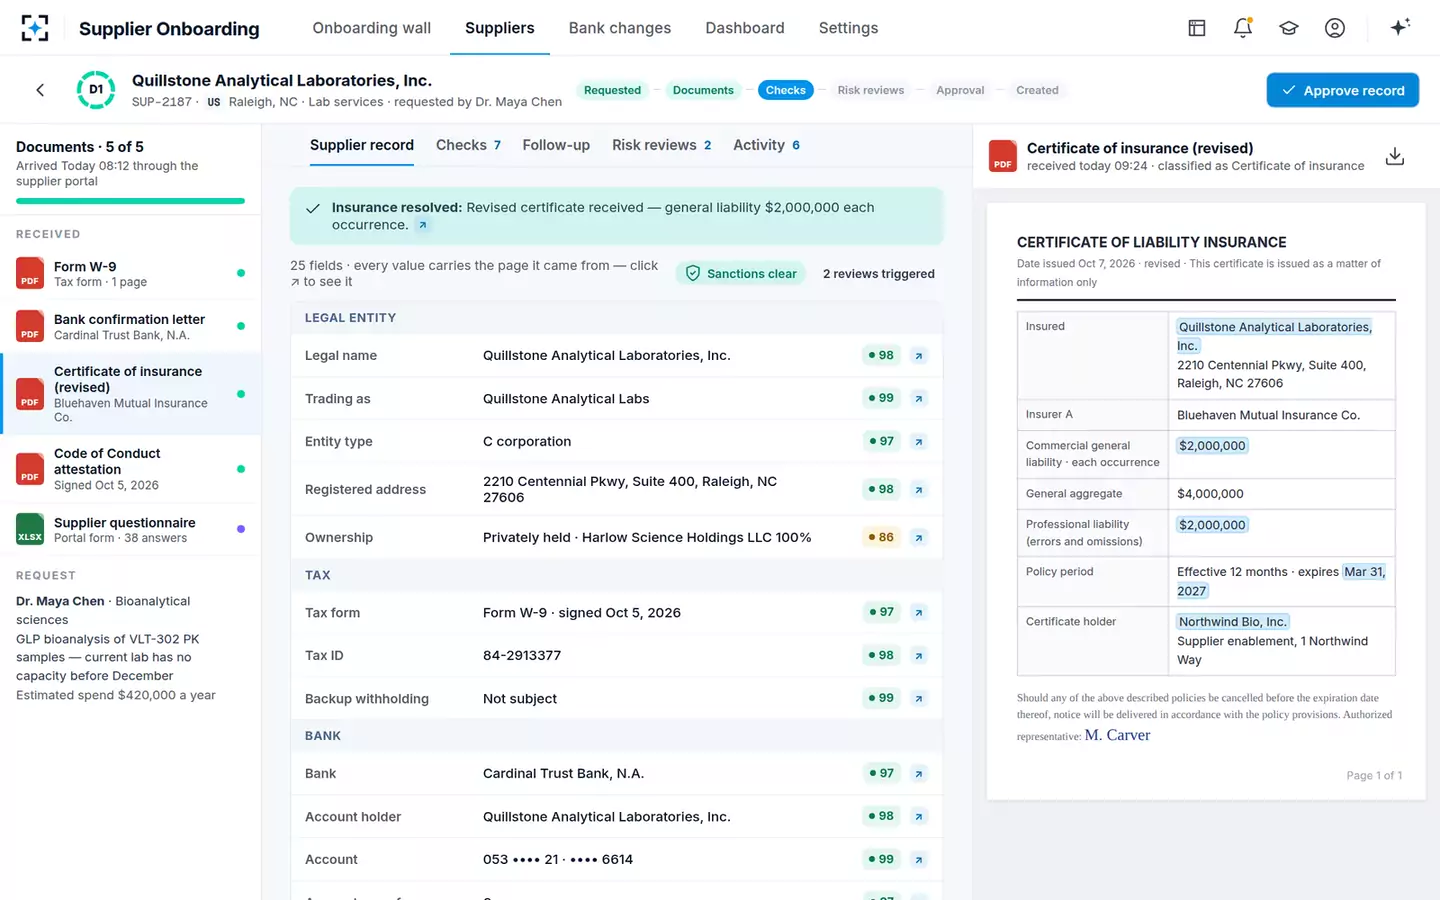Open the user account icon
This screenshot has height=900, width=1440.
pyautogui.click(x=1335, y=28)
